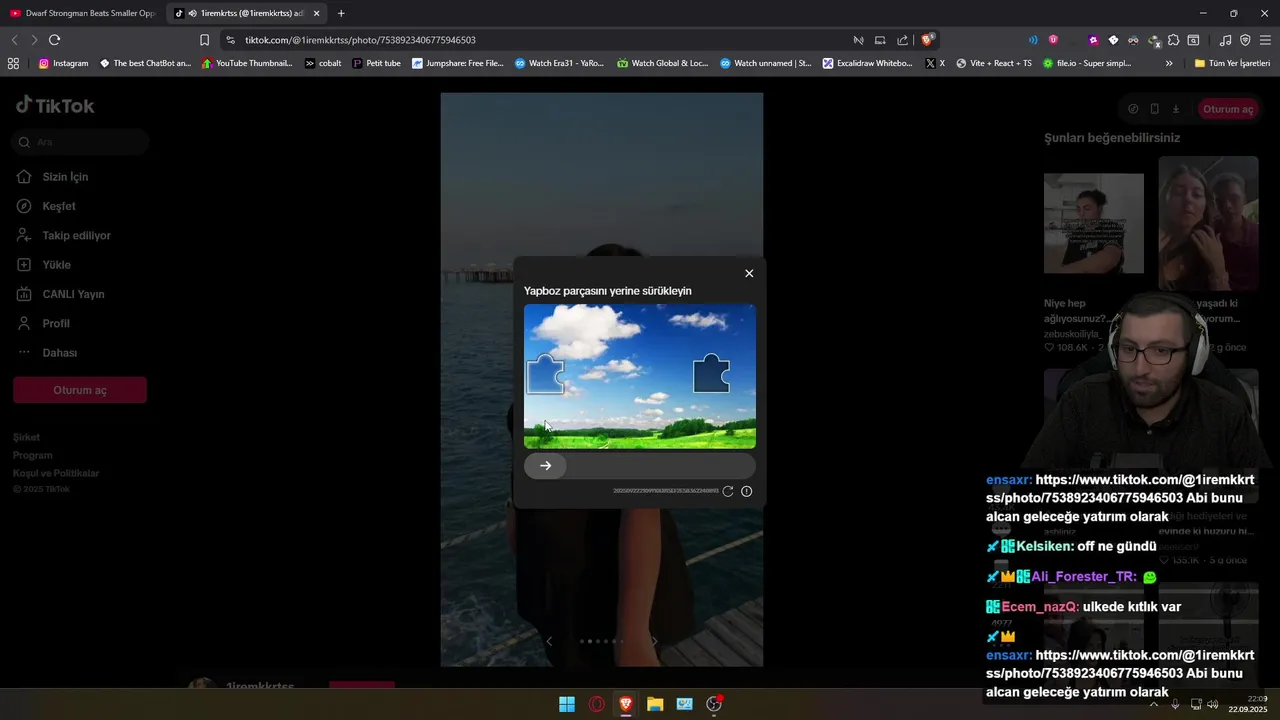
Task: Open a new browser tab
Action: (341, 13)
